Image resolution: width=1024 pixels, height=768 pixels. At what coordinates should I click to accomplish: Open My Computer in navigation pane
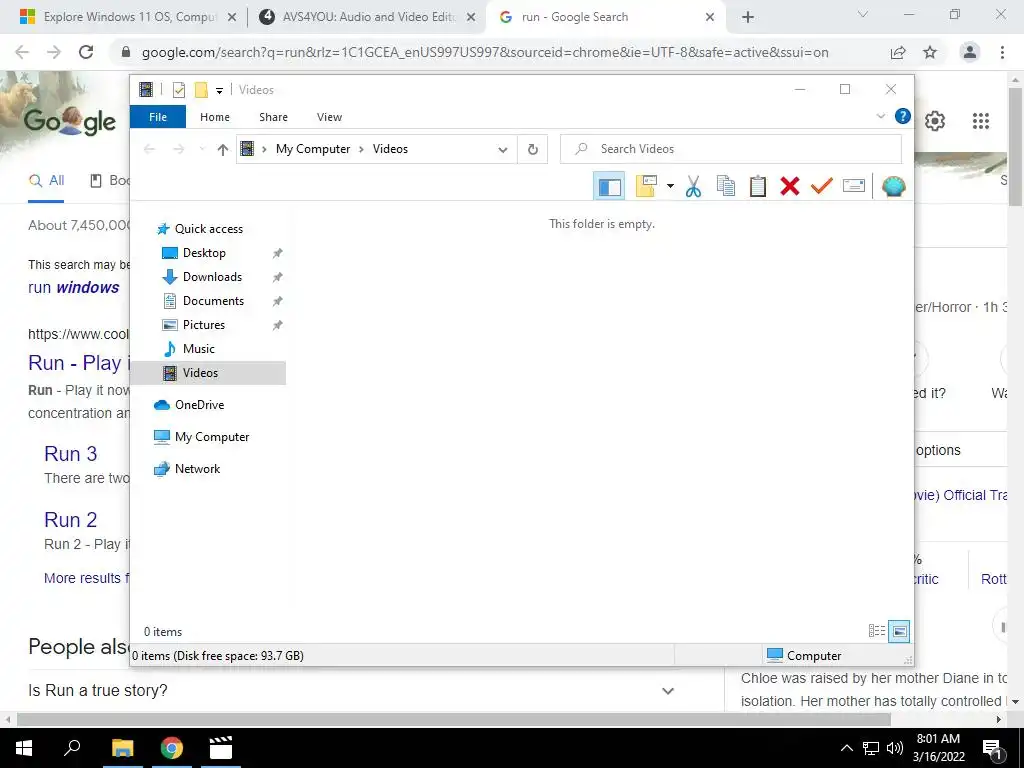[x=212, y=437]
